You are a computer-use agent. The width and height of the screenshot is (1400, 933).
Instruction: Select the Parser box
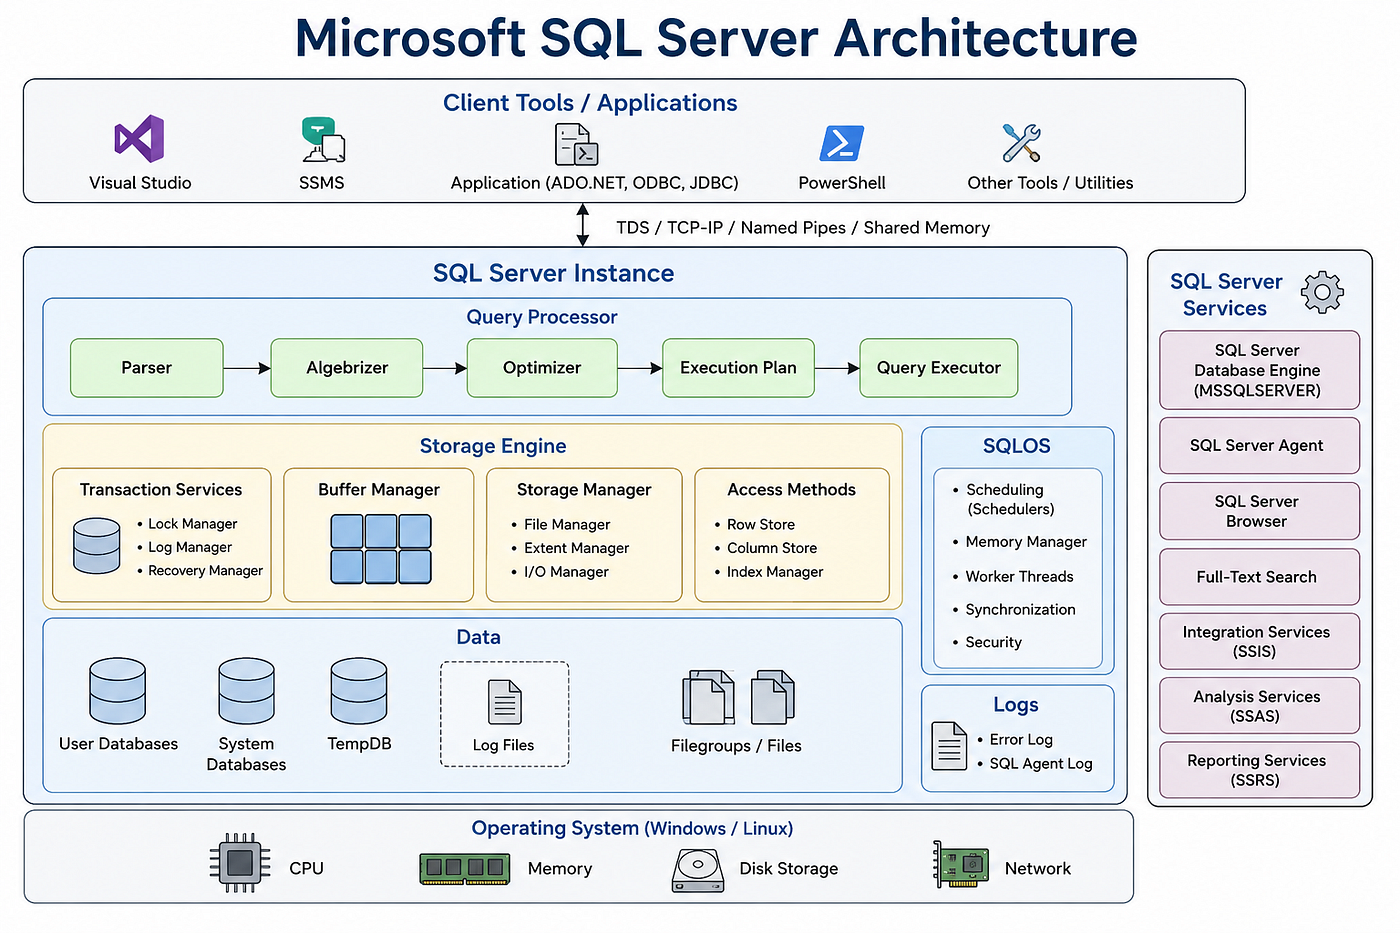pos(147,368)
